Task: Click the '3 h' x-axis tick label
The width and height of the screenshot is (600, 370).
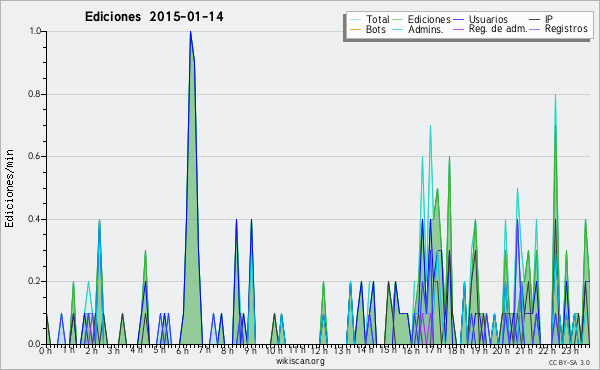Action: pyautogui.click(x=114, y=350)
